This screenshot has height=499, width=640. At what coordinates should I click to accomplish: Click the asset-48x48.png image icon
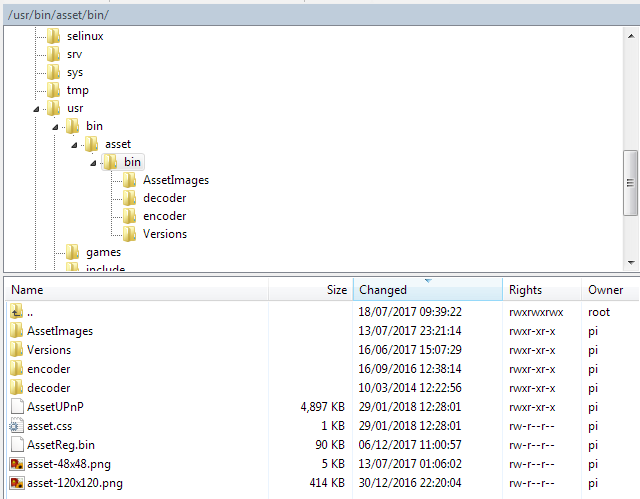pos(16,464)
